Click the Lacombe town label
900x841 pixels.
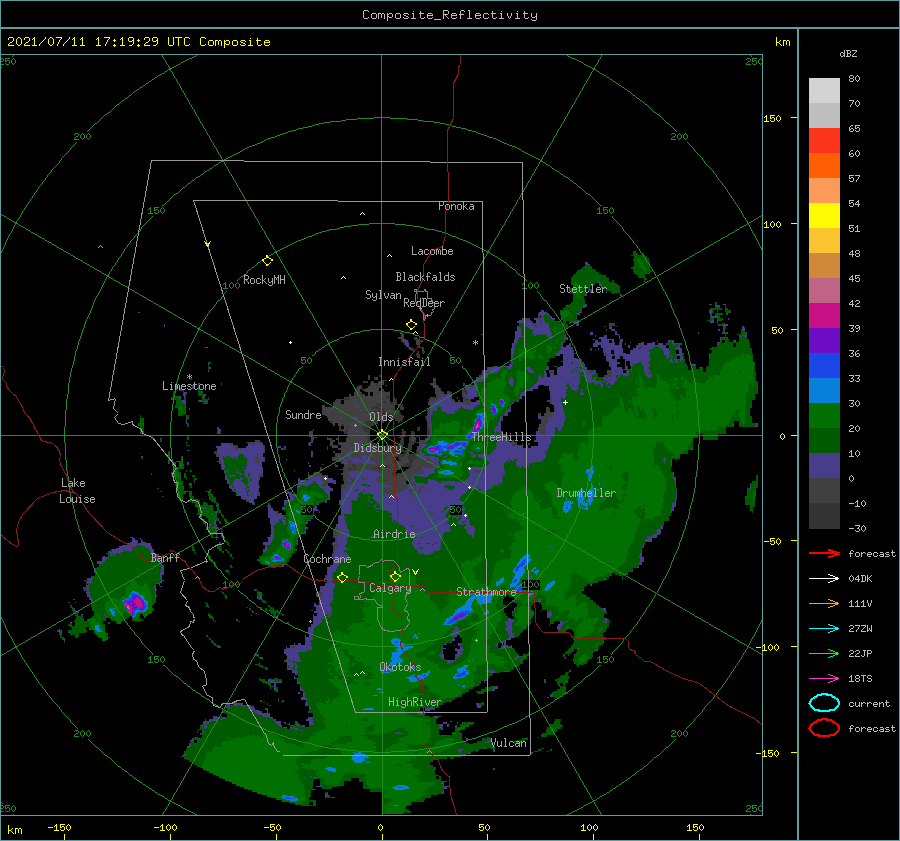point(432,251)
